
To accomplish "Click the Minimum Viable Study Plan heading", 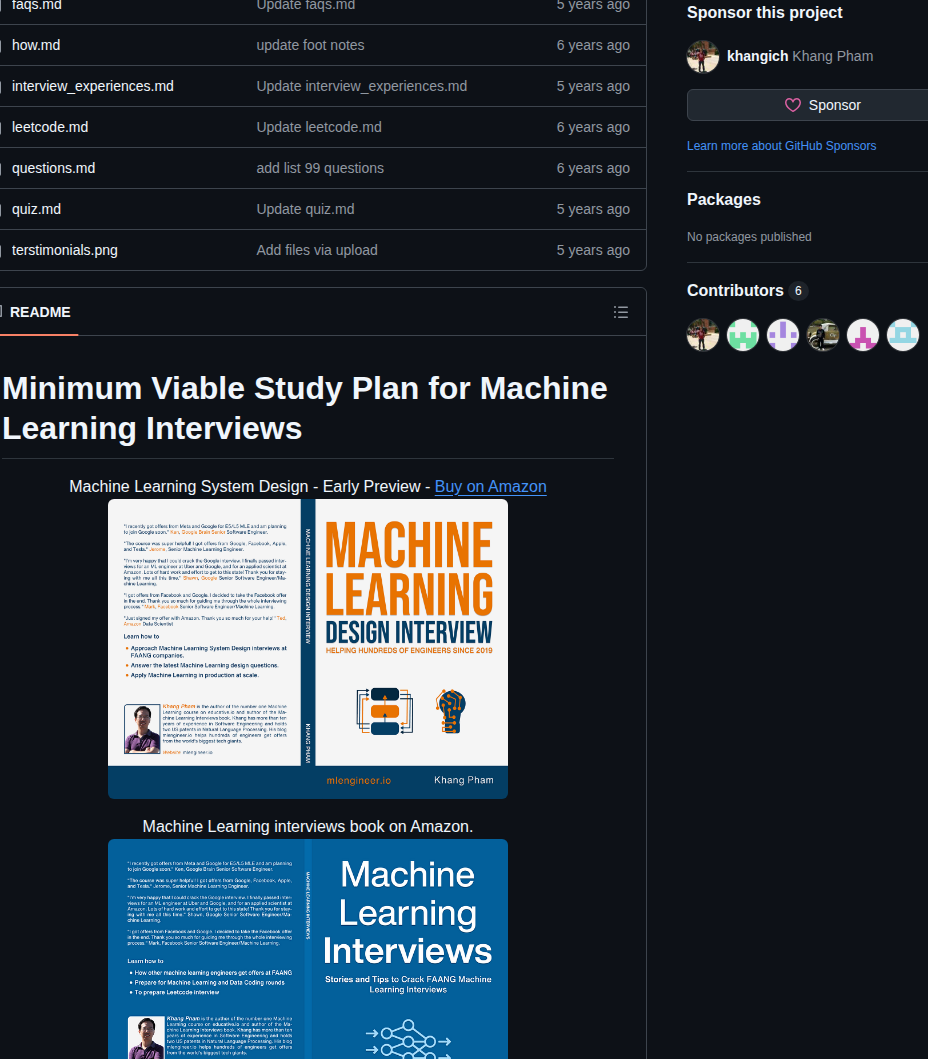I will click(x=305, y=408).
